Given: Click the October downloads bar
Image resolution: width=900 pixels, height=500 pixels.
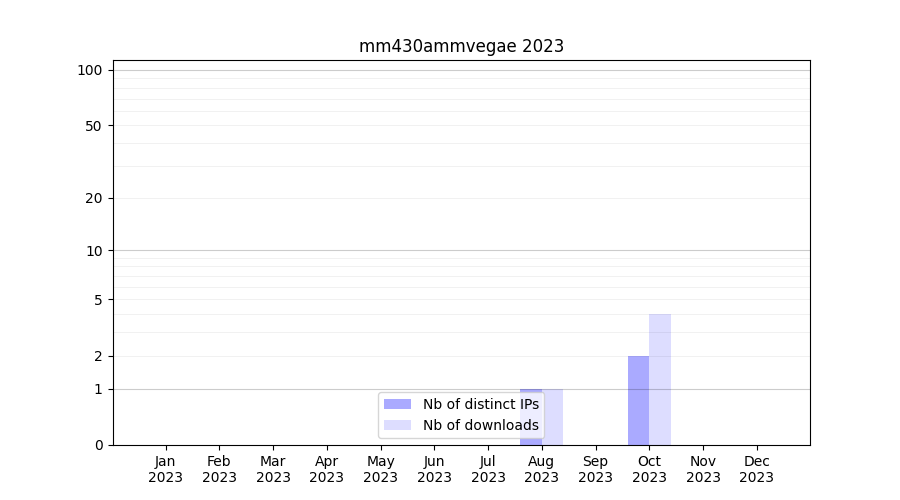Looking at the screenshot, I should 660,380.
